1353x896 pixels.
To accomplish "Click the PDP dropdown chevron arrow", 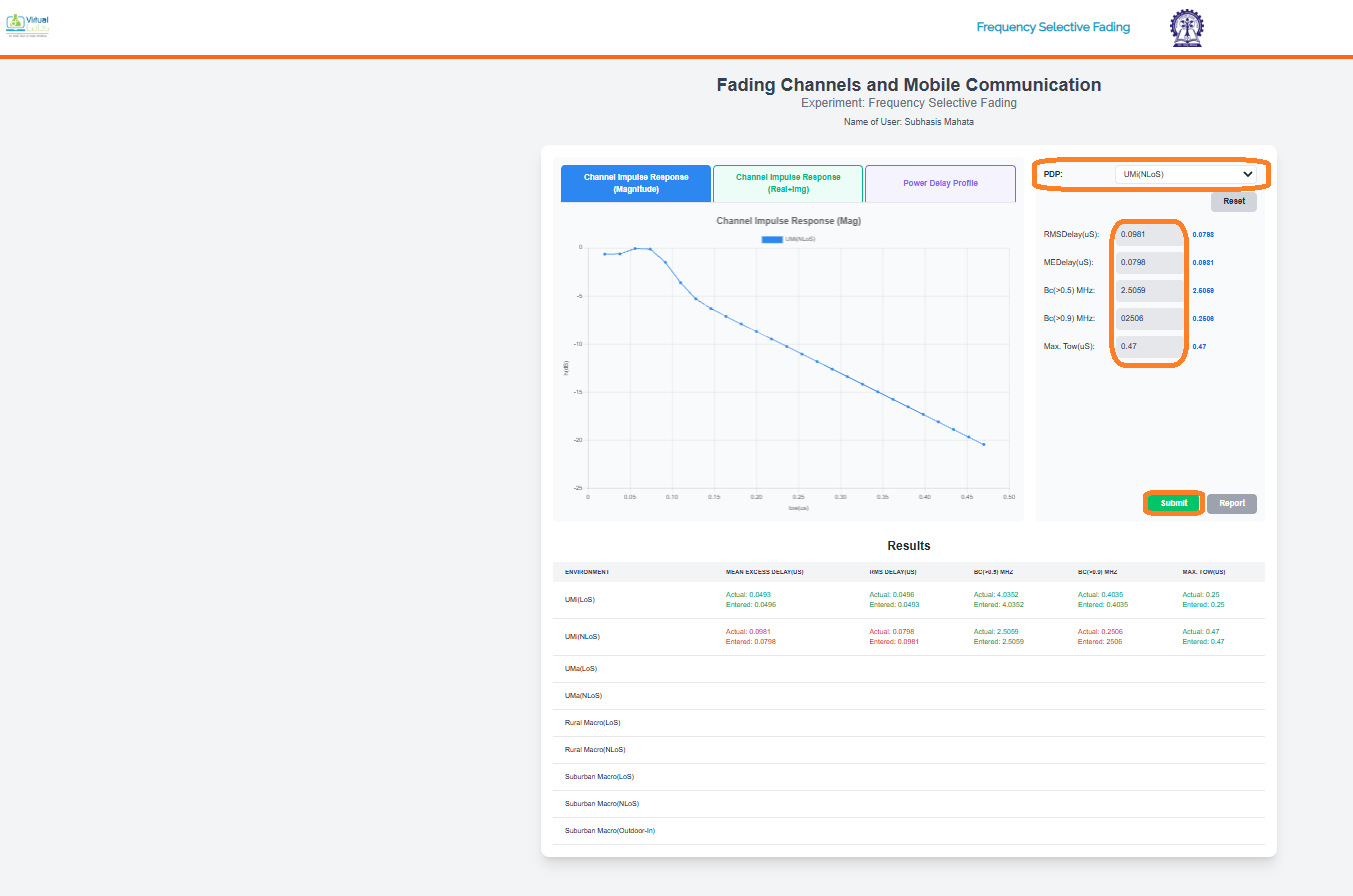I will click(x=1247, y=174).
